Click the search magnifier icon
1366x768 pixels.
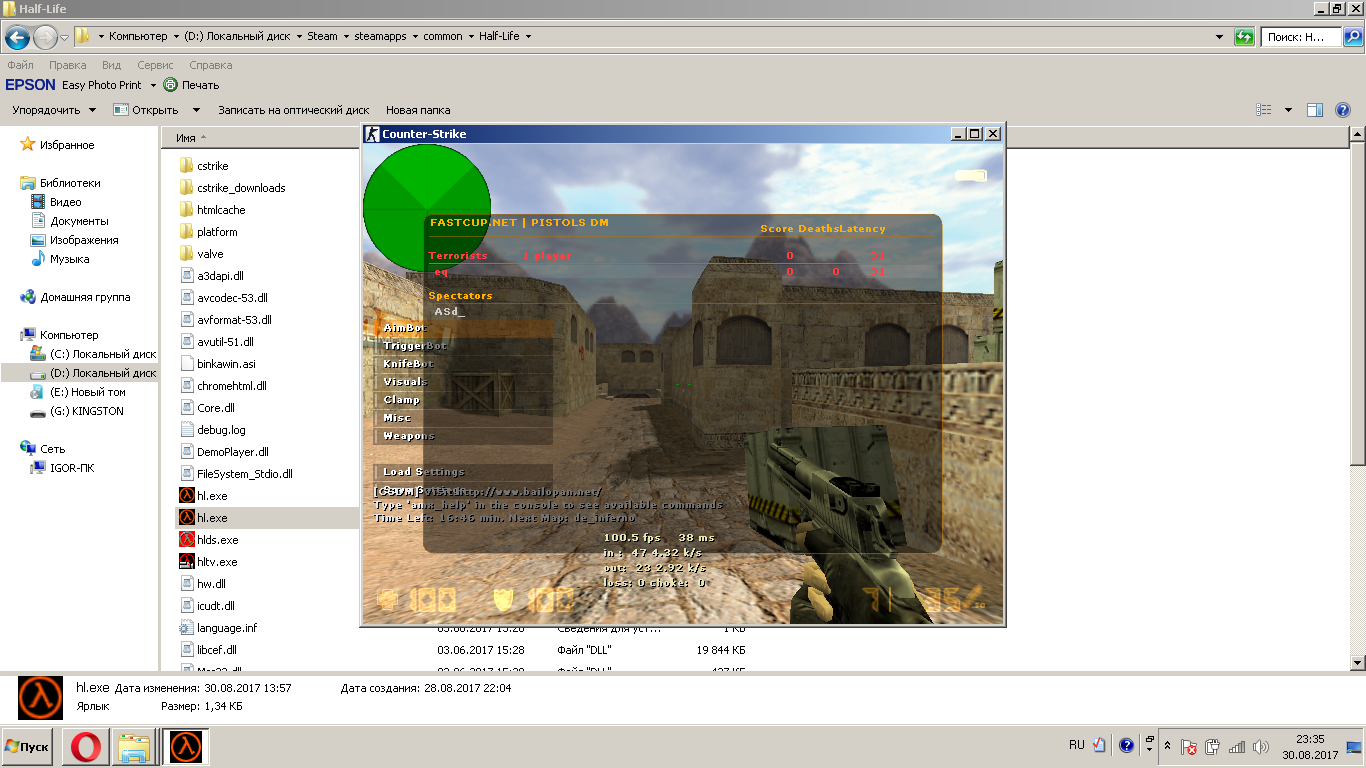[1352, 37]
